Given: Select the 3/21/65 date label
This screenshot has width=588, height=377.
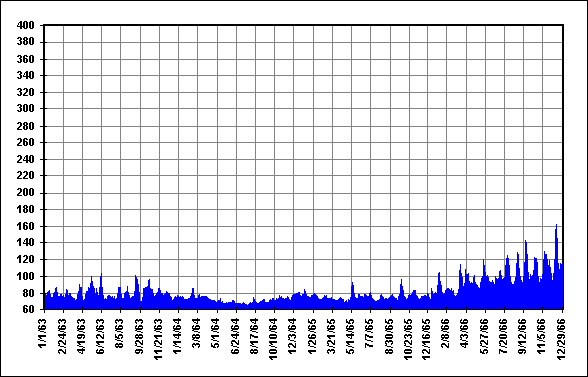Looking at the screenshot, I should pyautogui.click(x=332, y=336).
